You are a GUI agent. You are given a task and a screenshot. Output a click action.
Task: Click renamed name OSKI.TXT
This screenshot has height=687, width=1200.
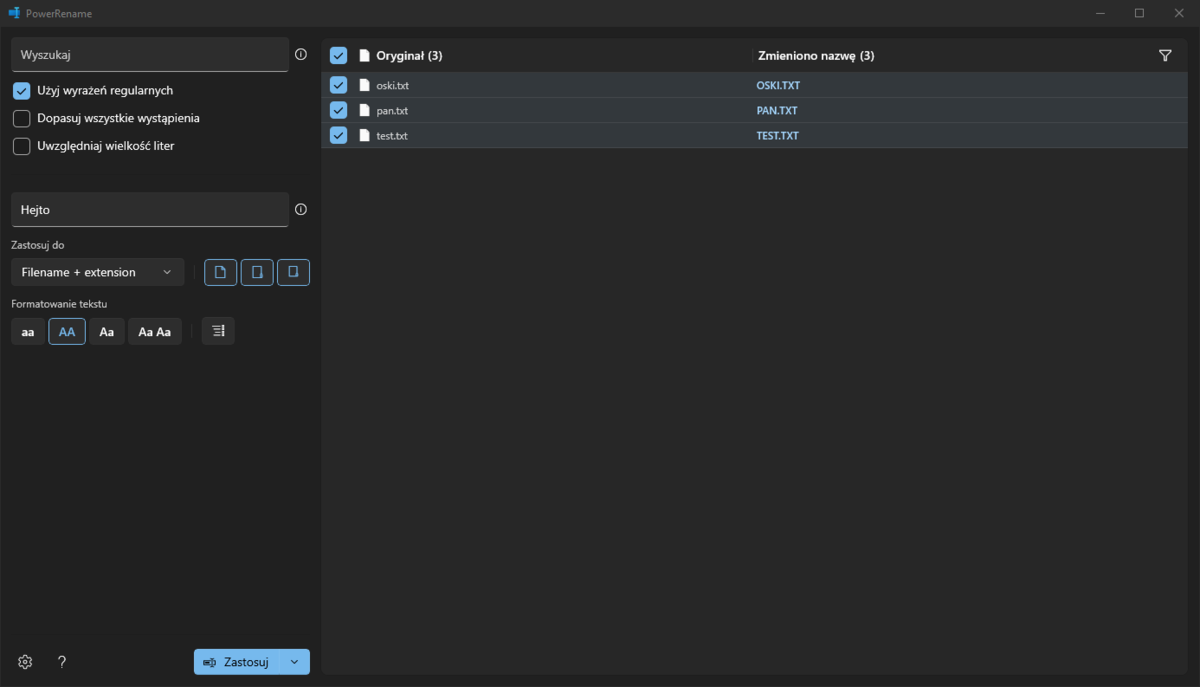pos(778,85)
